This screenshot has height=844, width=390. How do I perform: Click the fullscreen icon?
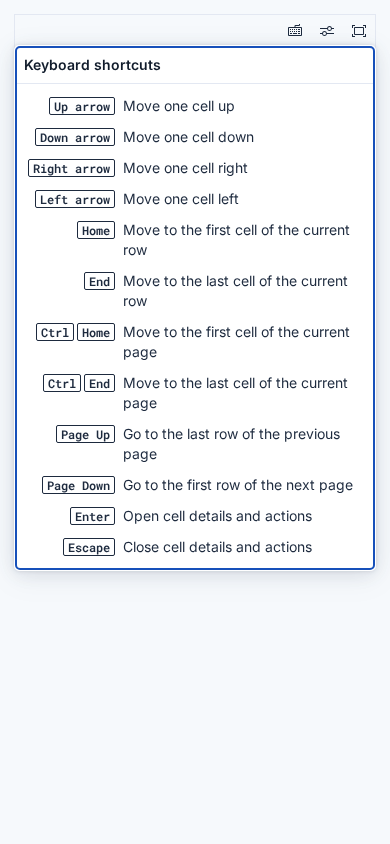tap(359, 31)
